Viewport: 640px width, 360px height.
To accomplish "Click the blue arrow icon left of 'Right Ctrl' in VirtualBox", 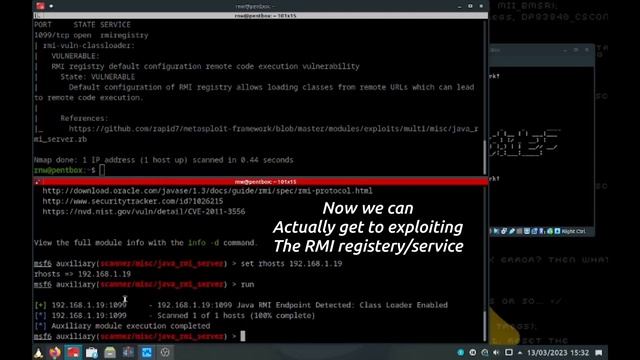I will coord(557,231).
